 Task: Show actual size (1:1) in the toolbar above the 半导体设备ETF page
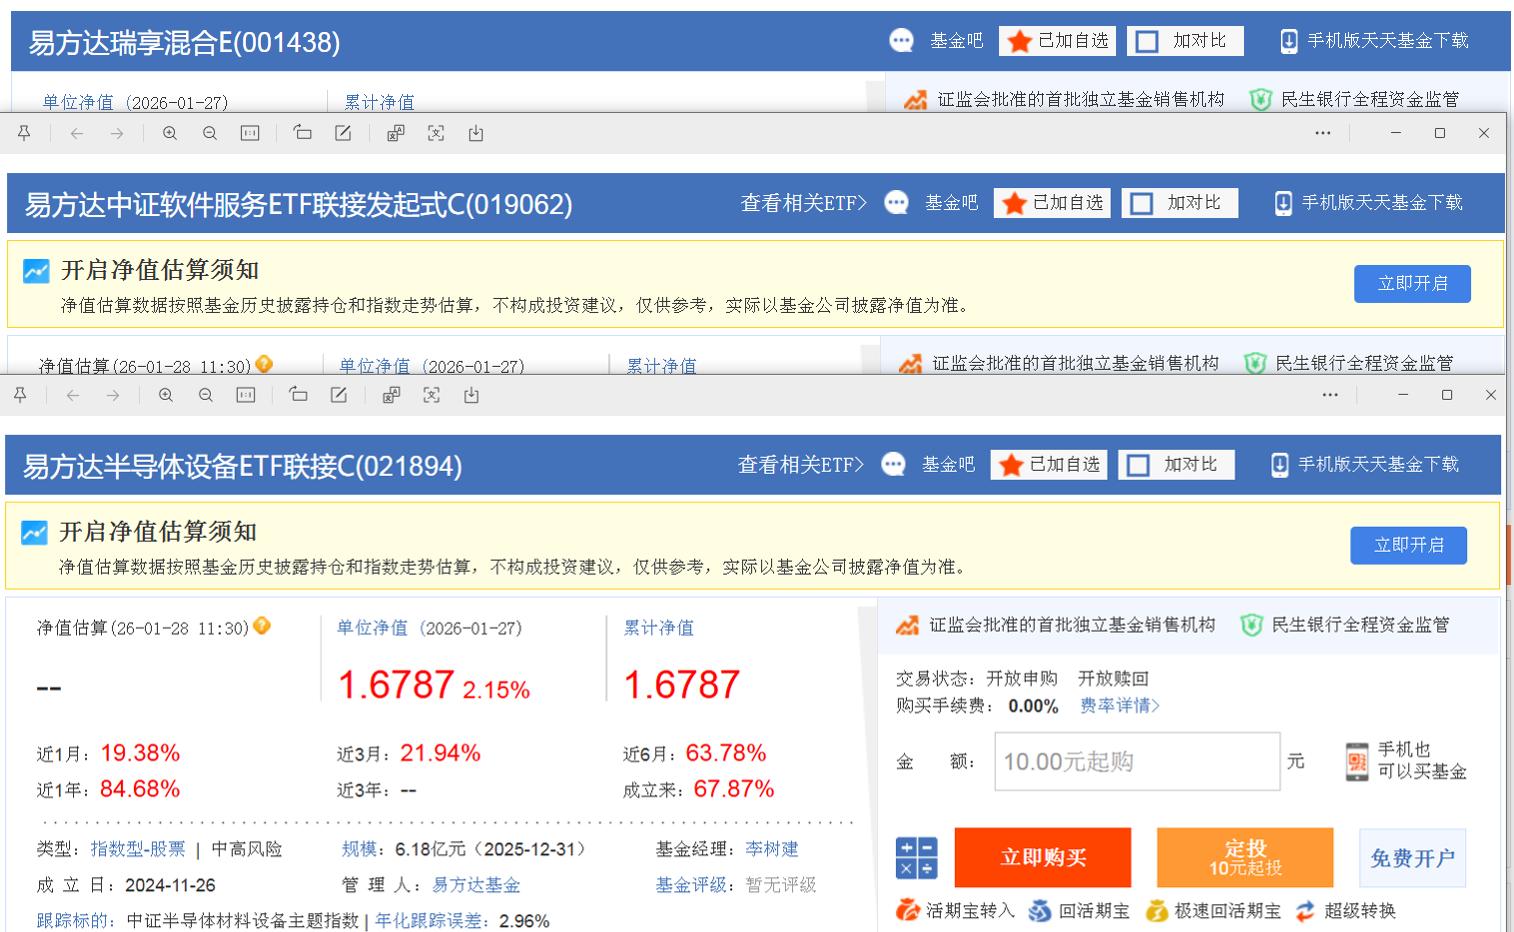(246, 395)
